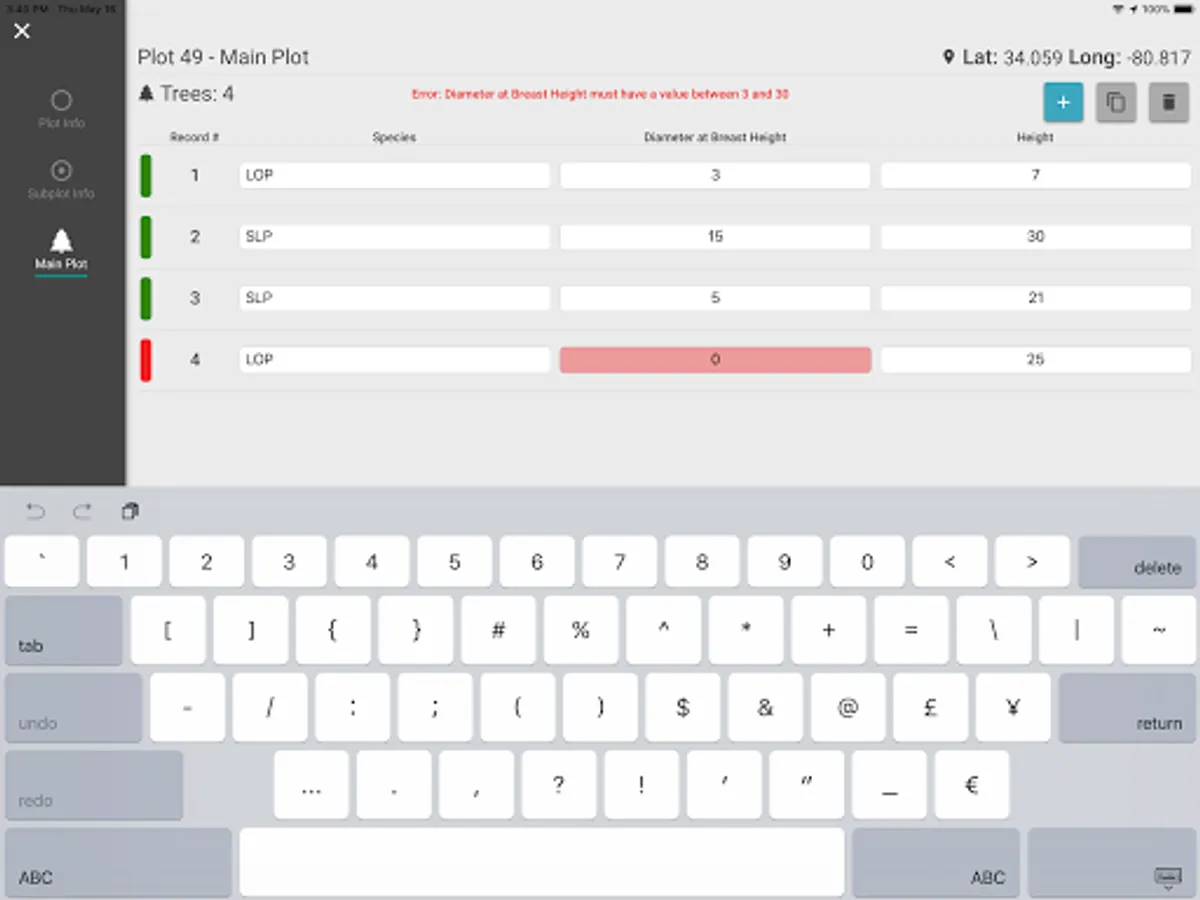Tap the space bar

[x=542, y=862]
